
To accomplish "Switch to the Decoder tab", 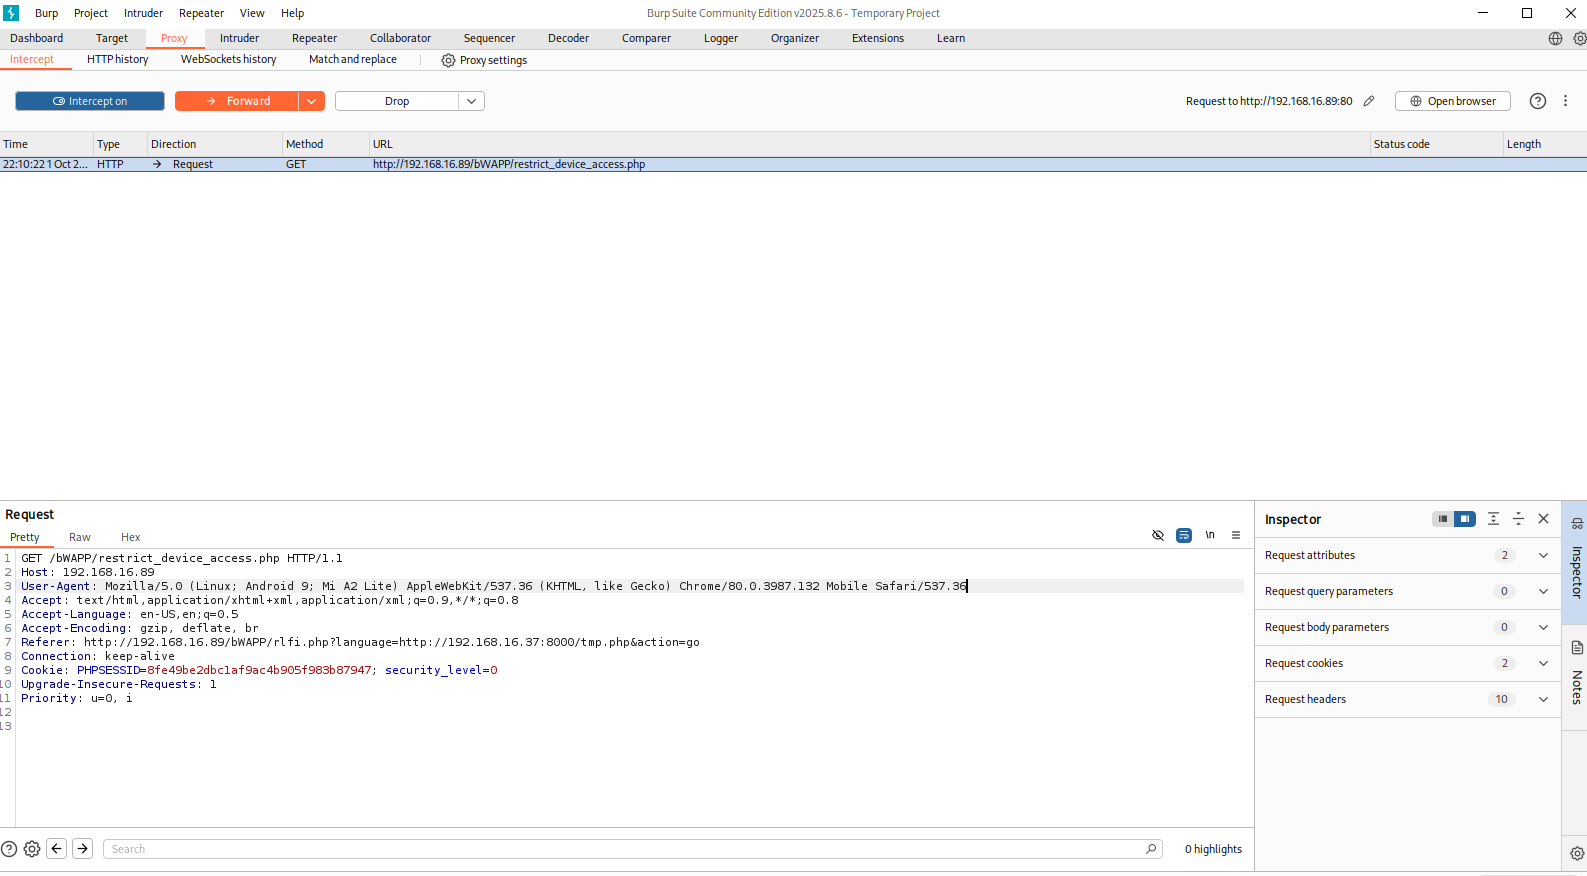I will (x=568, y=38).
